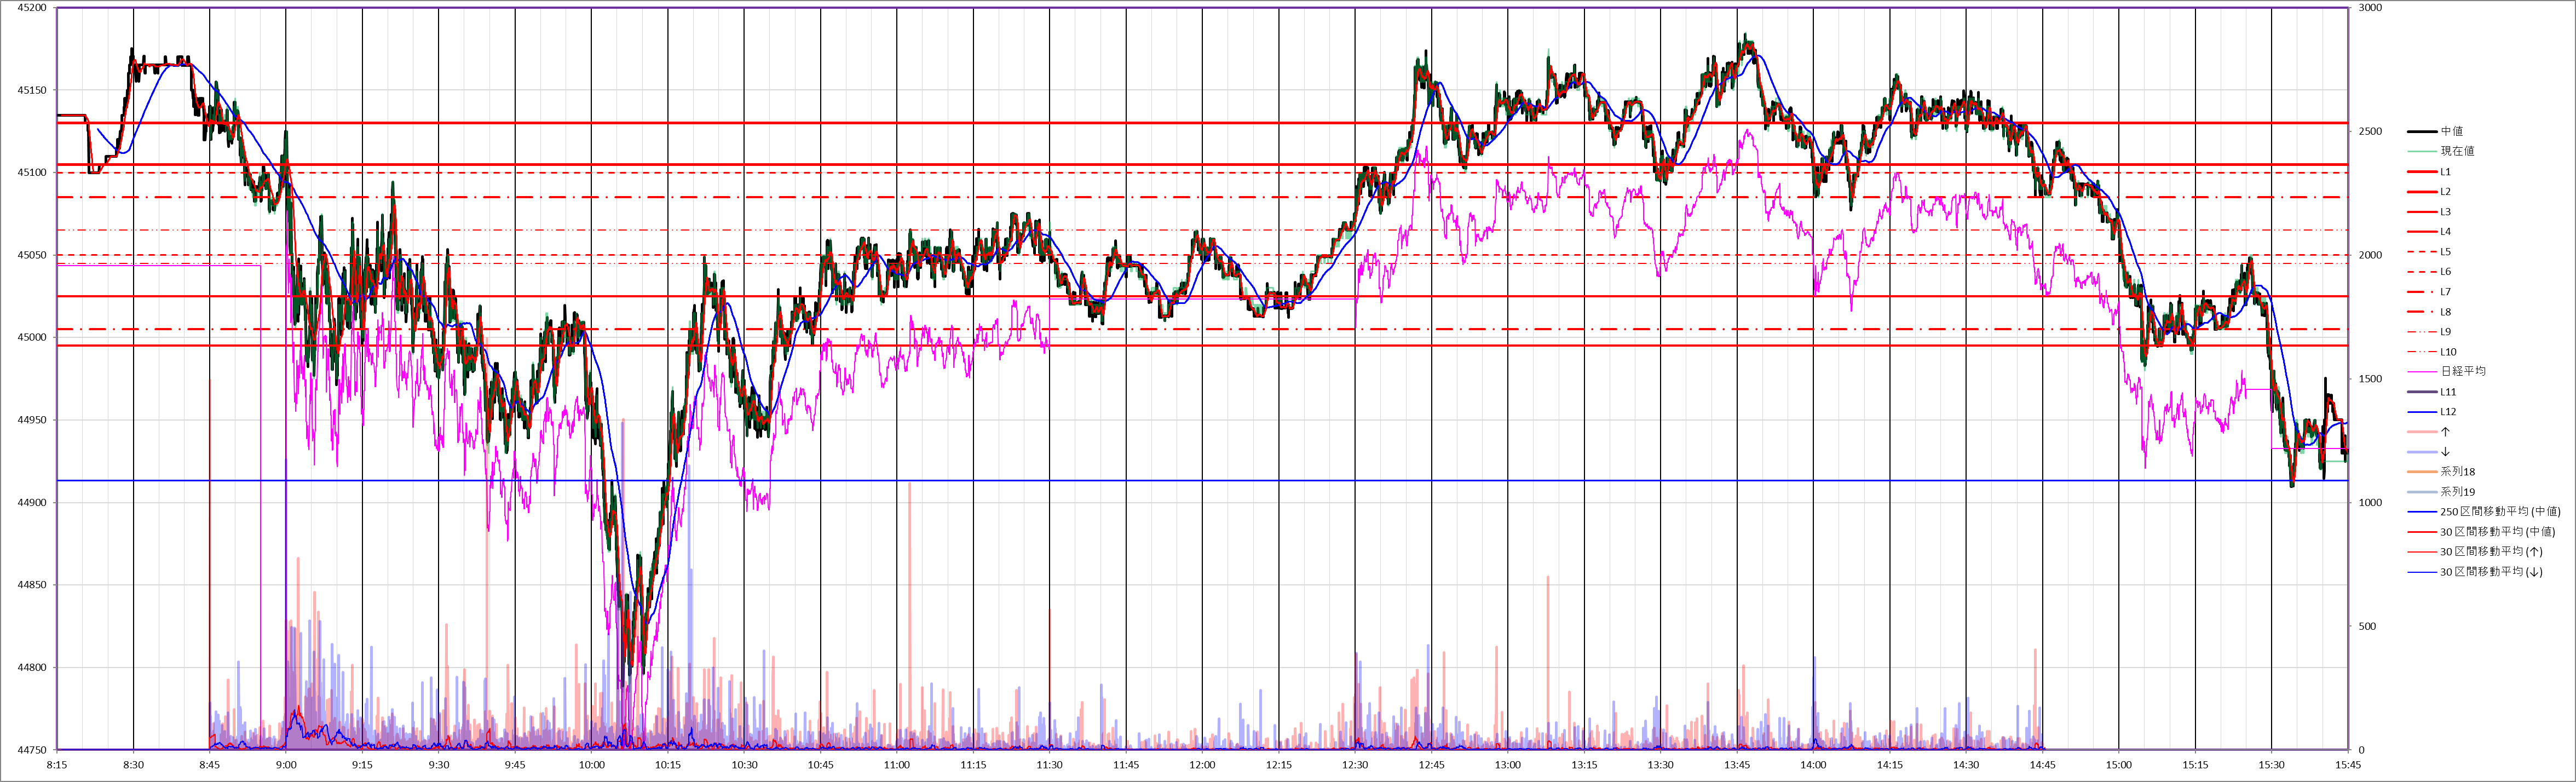Click the 系列19 legend entry
2576x782 pixels.
click(x=2457, y=492)
